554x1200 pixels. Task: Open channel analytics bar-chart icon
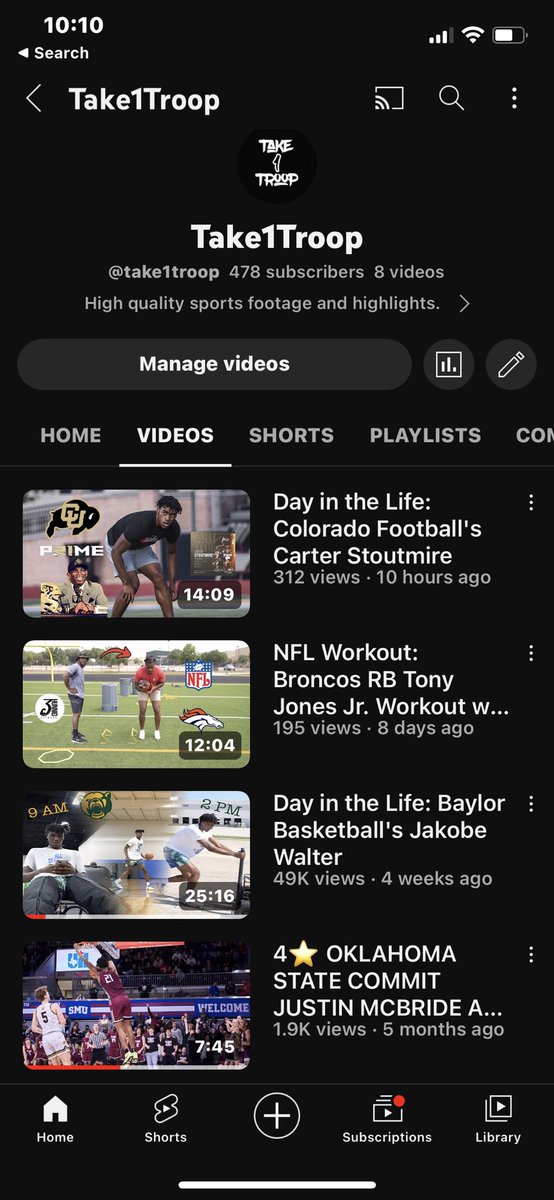click(x=449, y=364)
